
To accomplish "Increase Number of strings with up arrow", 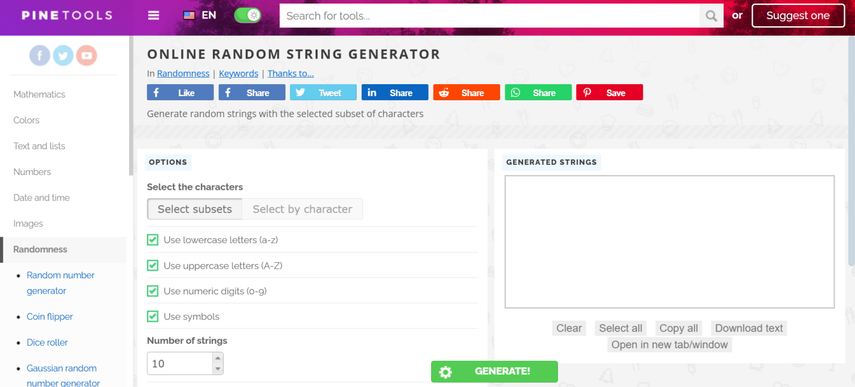I will pos(218,359).
